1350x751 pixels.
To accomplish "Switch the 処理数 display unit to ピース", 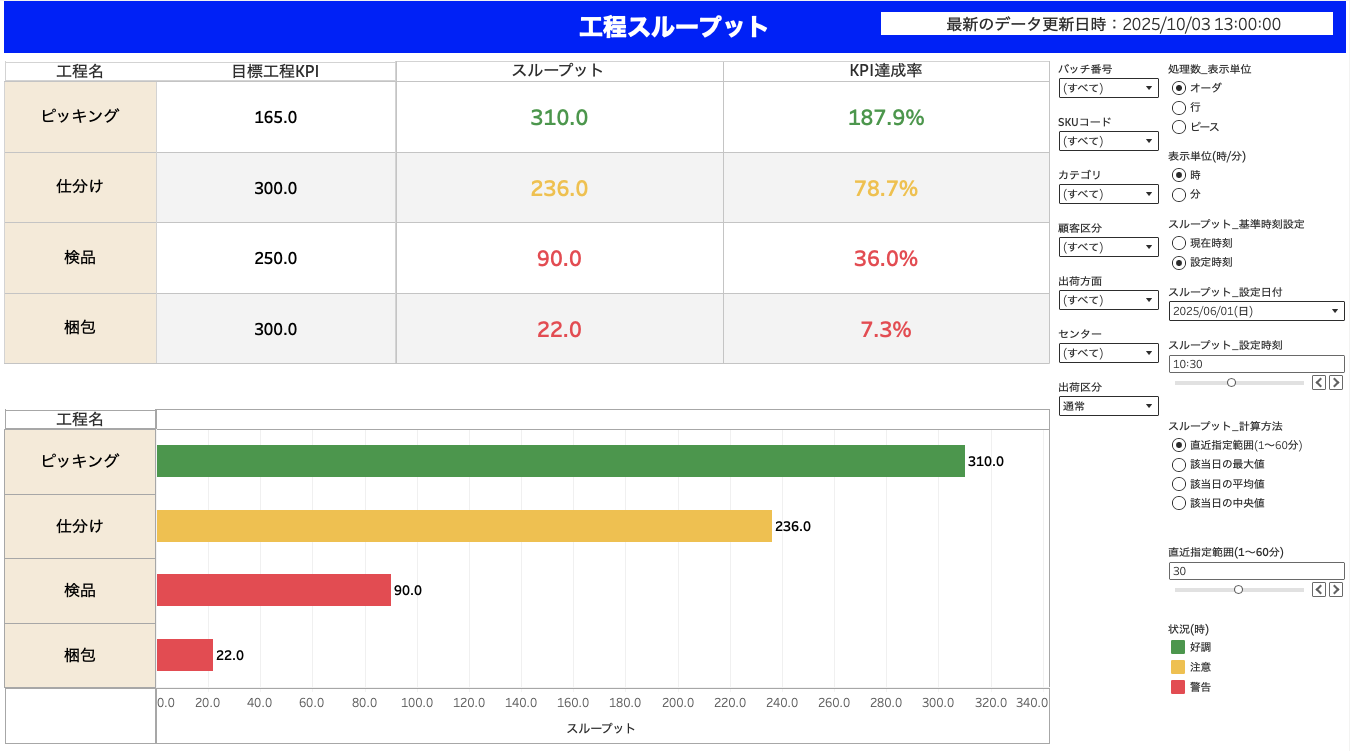I will [1179, 127].
